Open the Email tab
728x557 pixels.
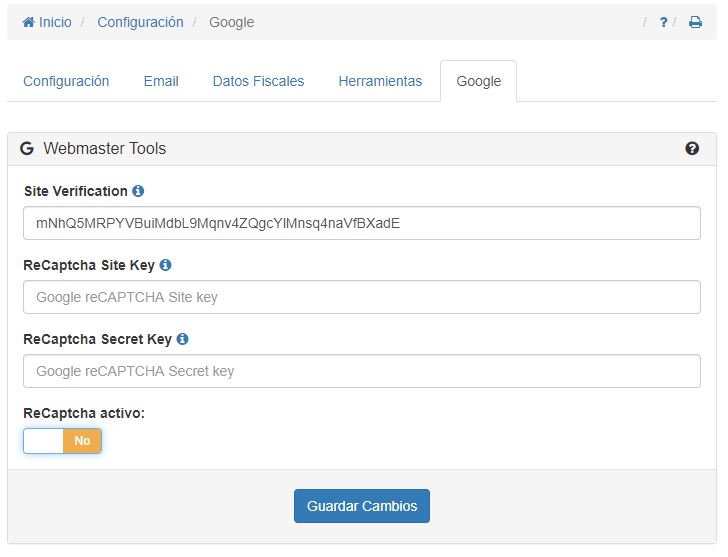pos(161,81)
